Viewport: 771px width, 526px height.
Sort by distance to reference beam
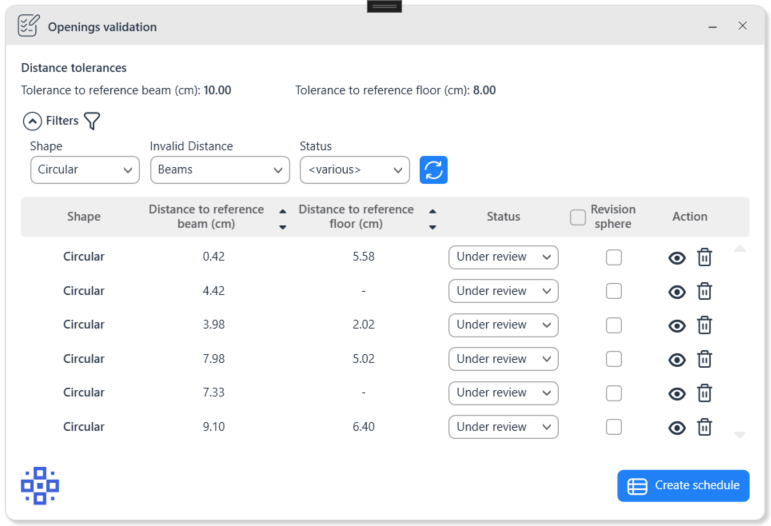pyautogui.click(x=282, y=218)
